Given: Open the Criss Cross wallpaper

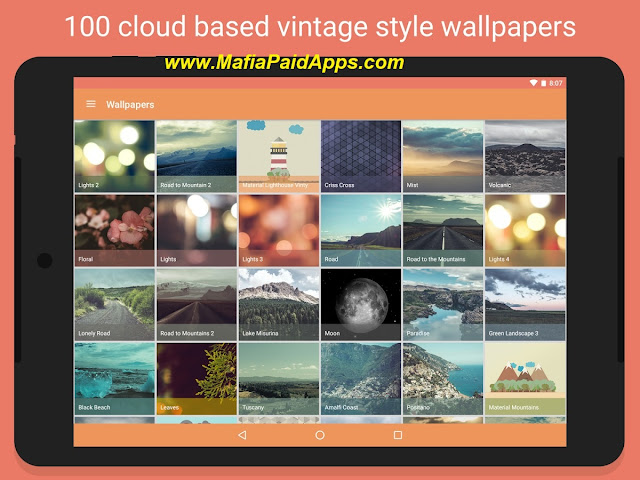Looking at the screenshot, I should [361, 156].
